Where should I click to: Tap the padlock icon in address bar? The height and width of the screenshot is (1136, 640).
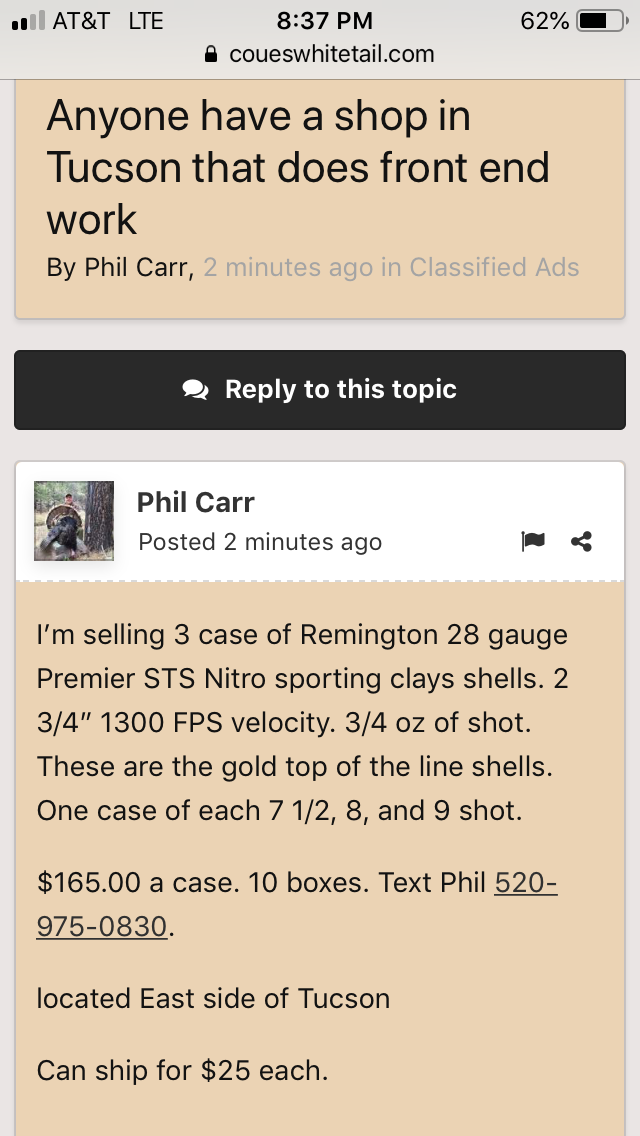(211, 54)
